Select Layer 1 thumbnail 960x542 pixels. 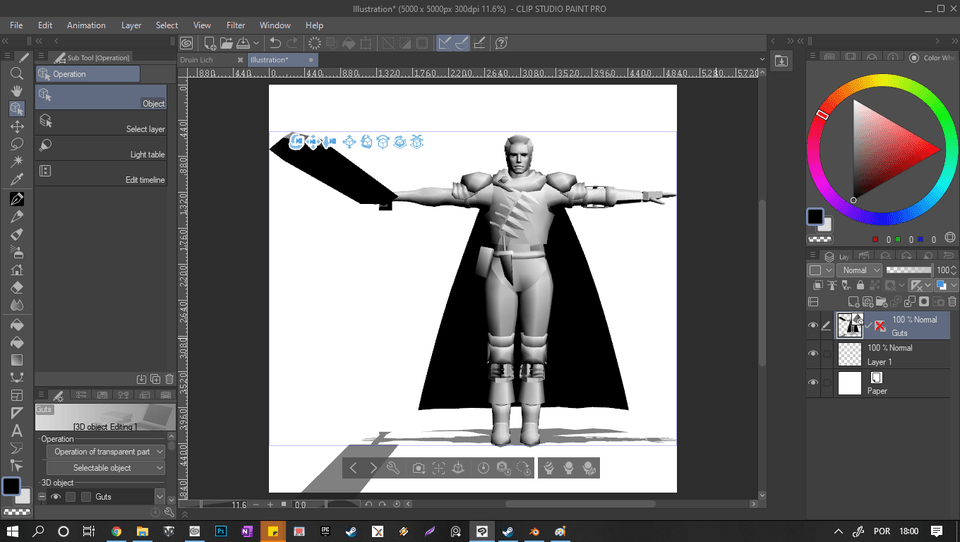coord(850,355)
